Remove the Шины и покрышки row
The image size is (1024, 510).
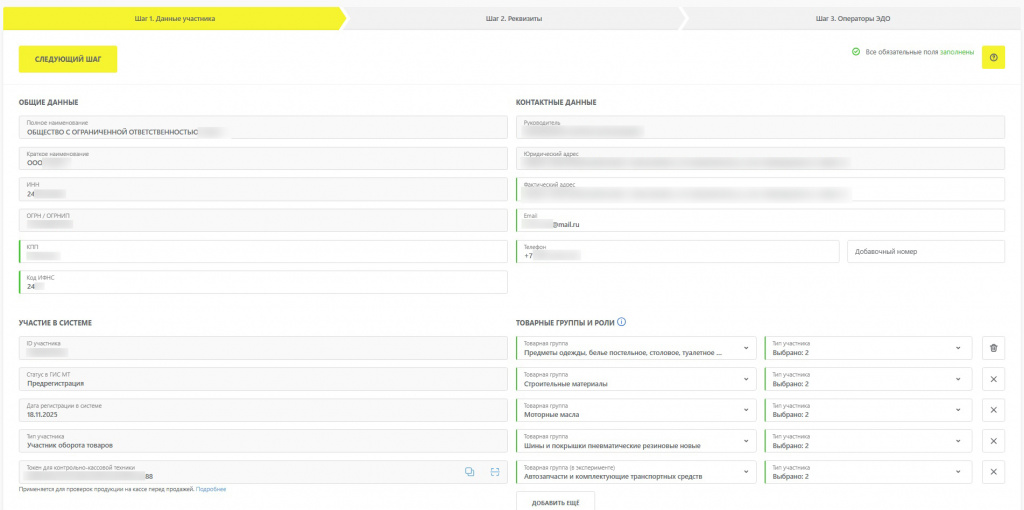tap(993, 441)
